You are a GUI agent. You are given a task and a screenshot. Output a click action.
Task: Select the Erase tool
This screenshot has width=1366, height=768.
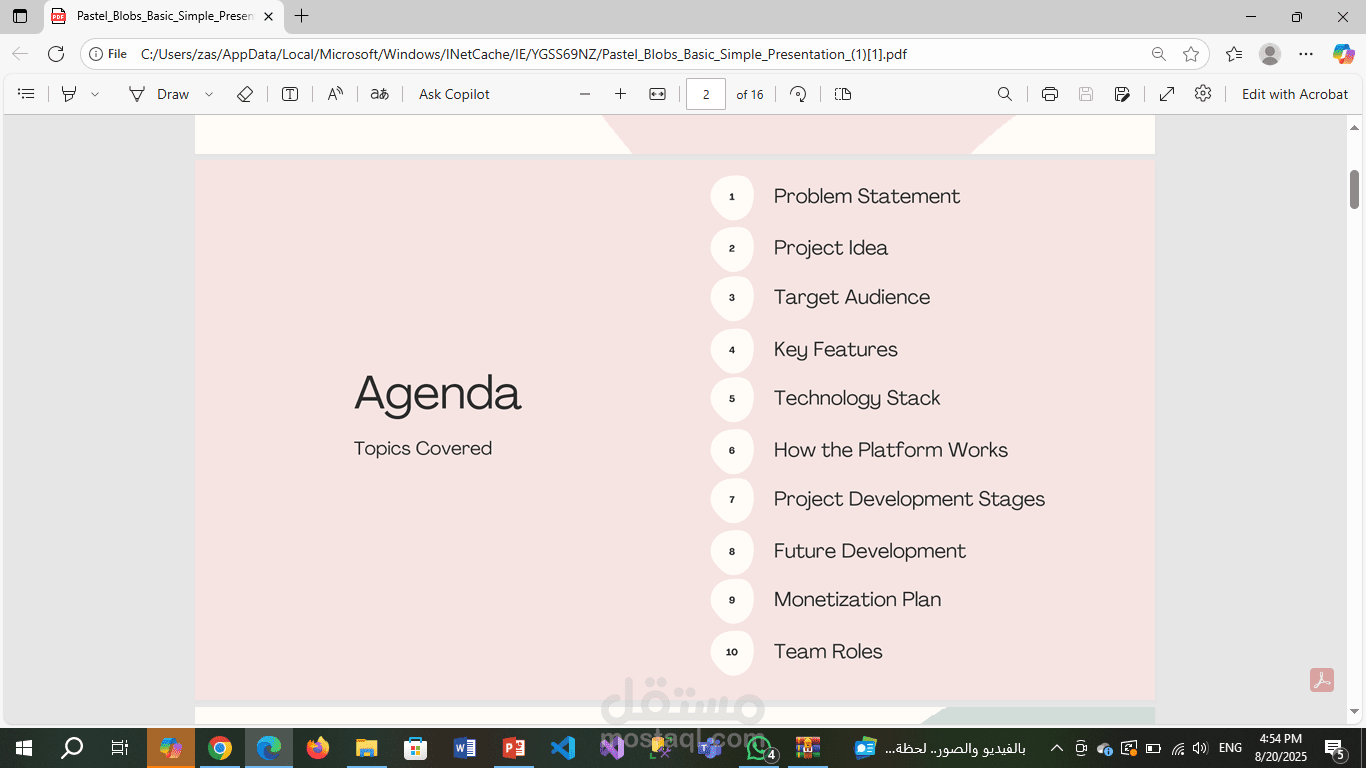point(245,94)
